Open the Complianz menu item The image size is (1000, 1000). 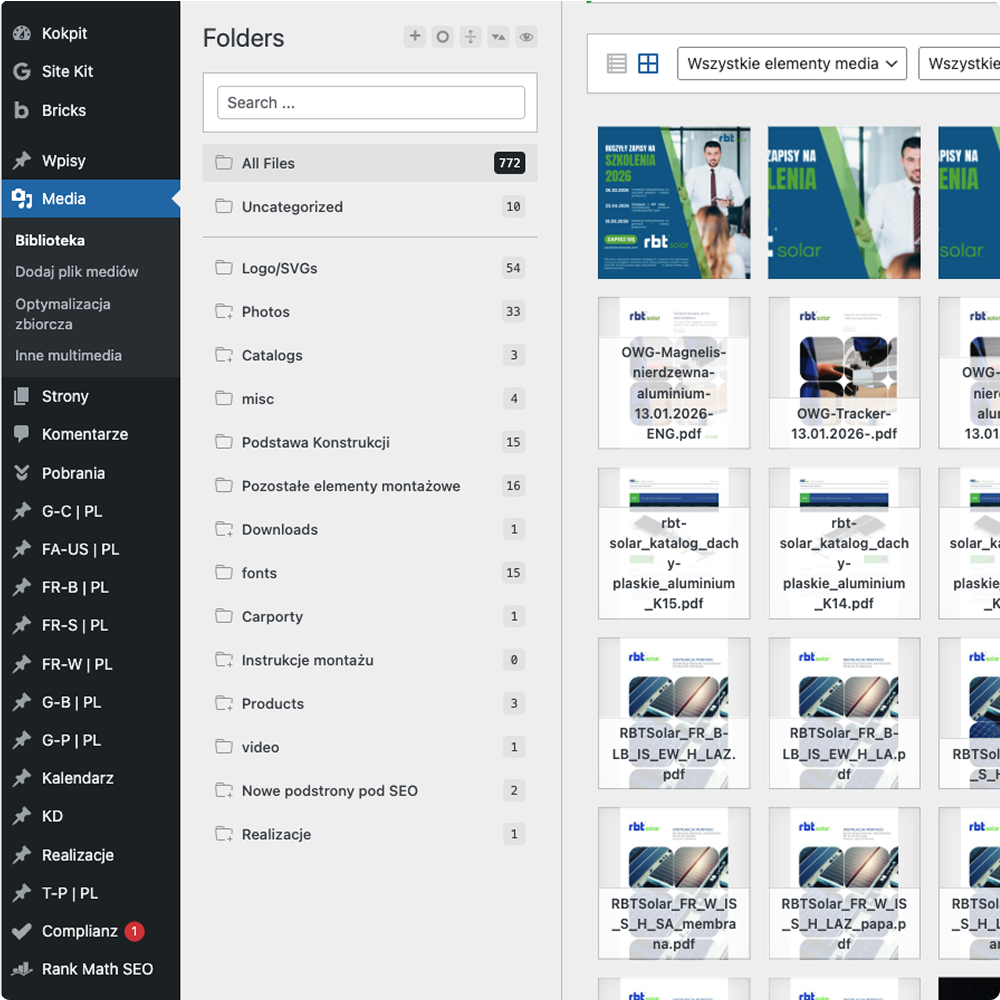point(80,931)
